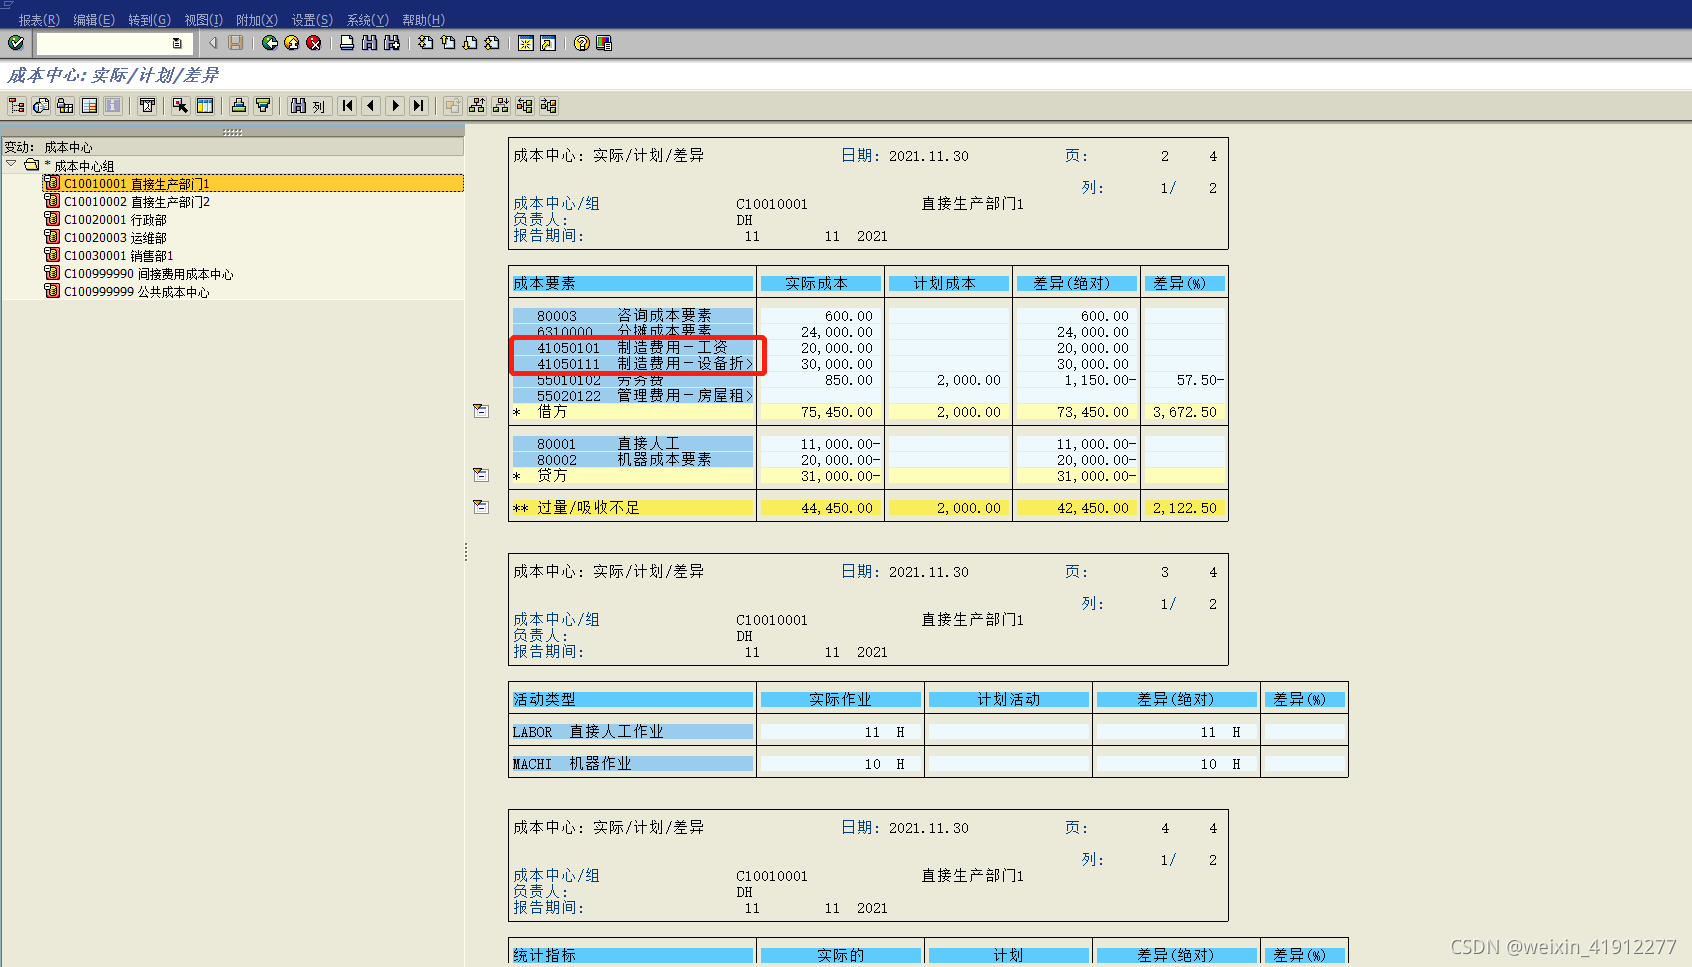1692x967 pixels.
Task: Click the find column binoculars button
Action: tap(308, 106)
